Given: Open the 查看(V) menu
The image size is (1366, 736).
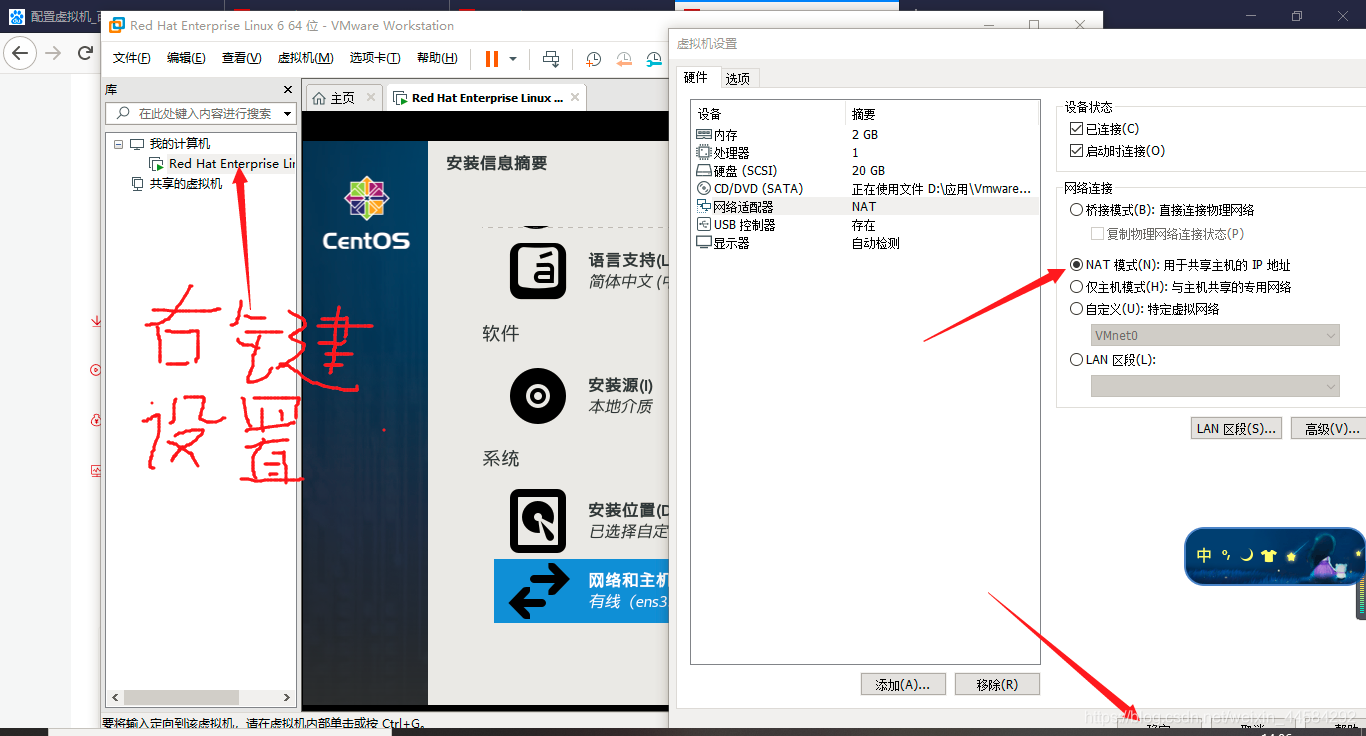Looking at the screenshot, I should [x=241, y=58].
